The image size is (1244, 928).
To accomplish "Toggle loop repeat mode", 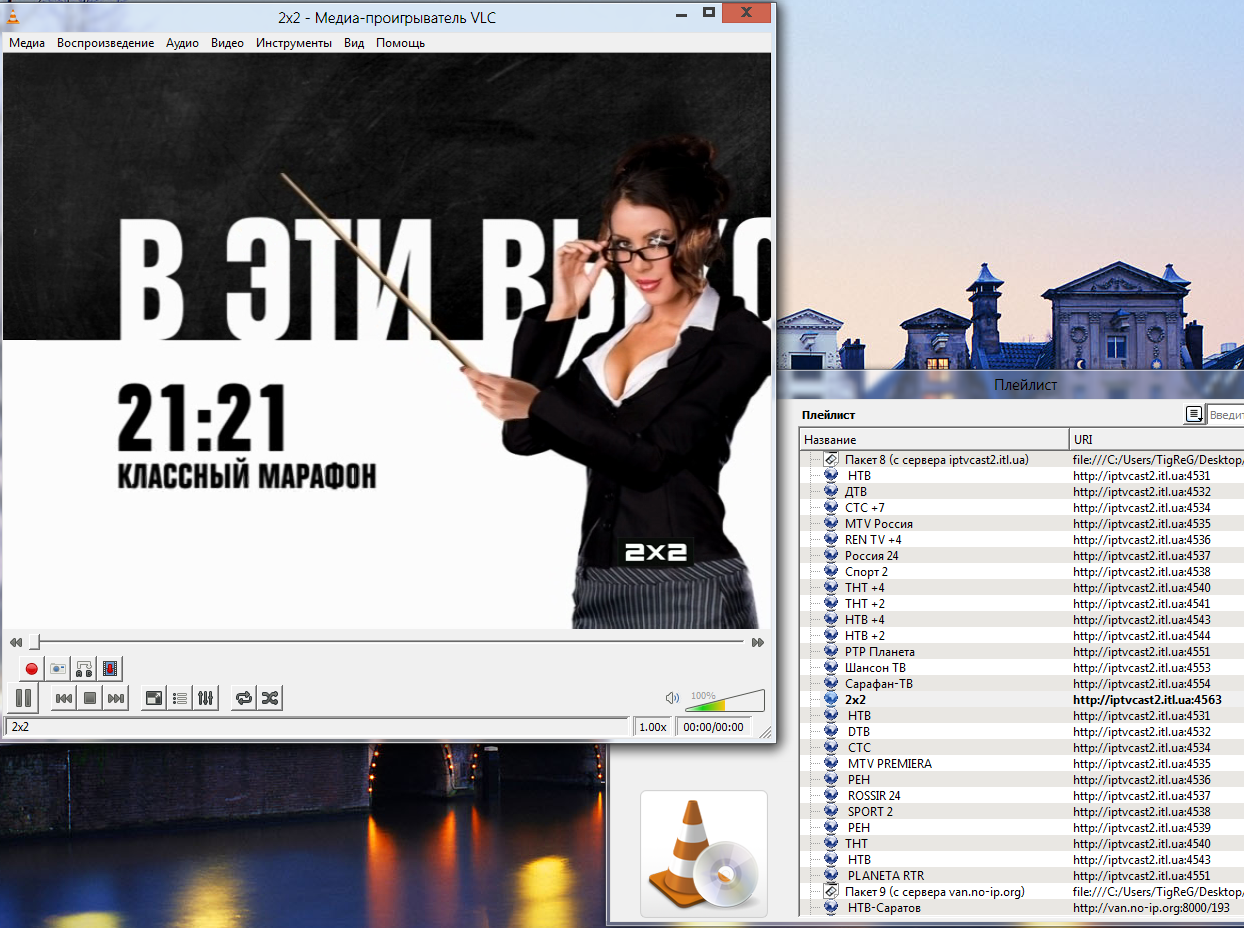I will click(243, 698).
